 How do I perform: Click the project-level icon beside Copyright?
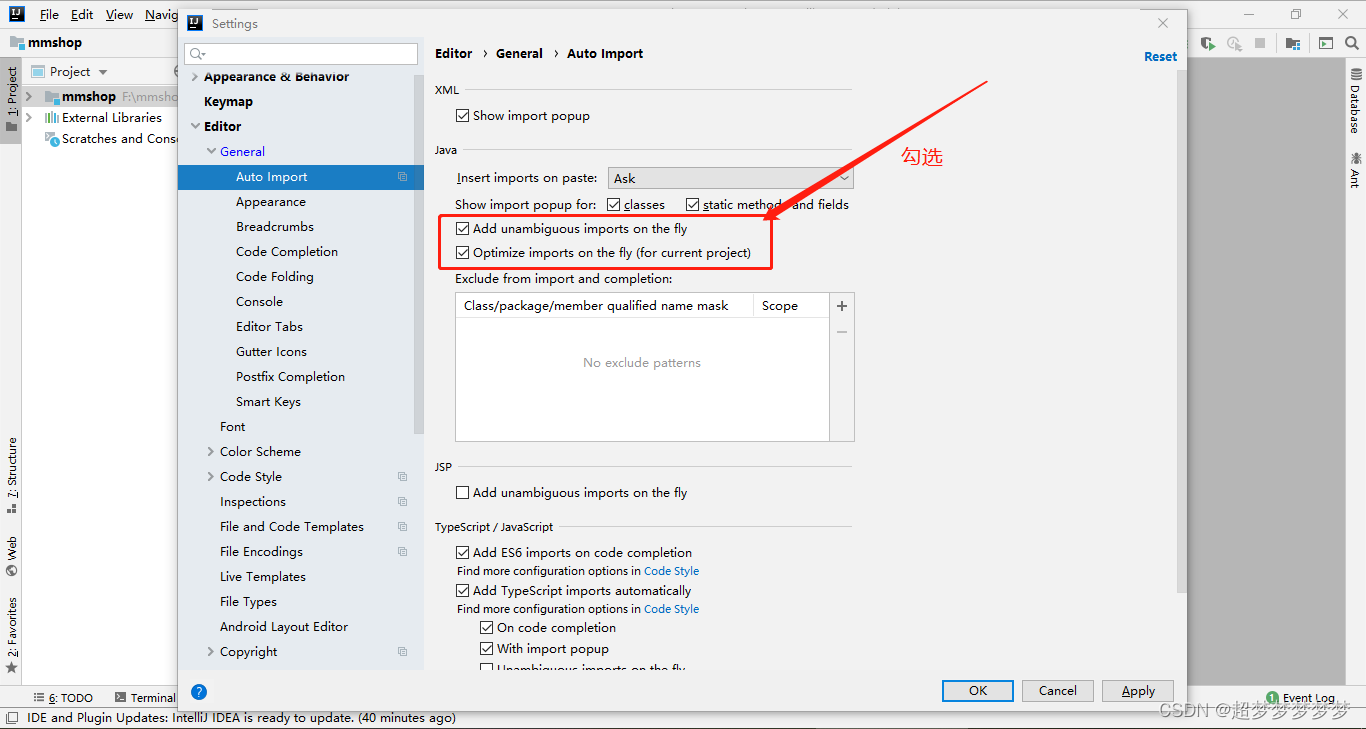[x=402, y=652]
